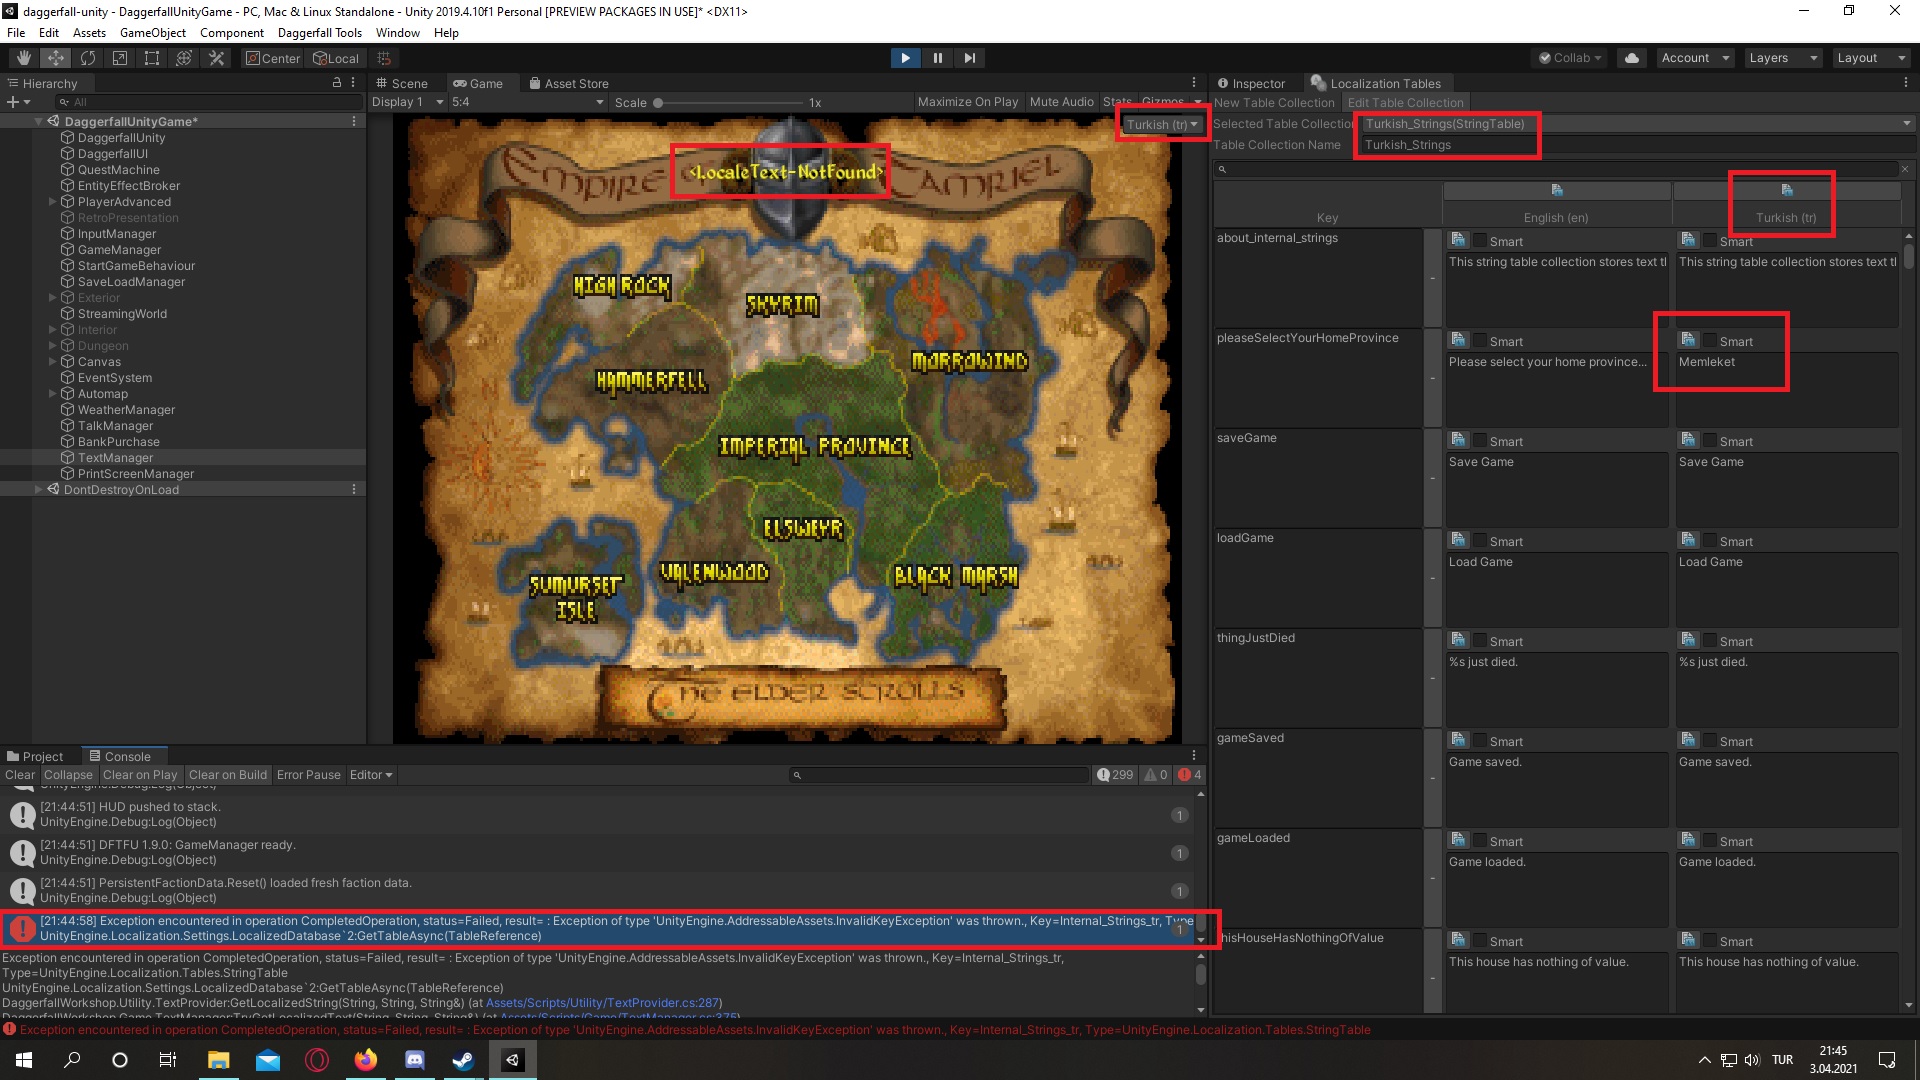Expand the PlayerAdvanced object

point(53,202)
